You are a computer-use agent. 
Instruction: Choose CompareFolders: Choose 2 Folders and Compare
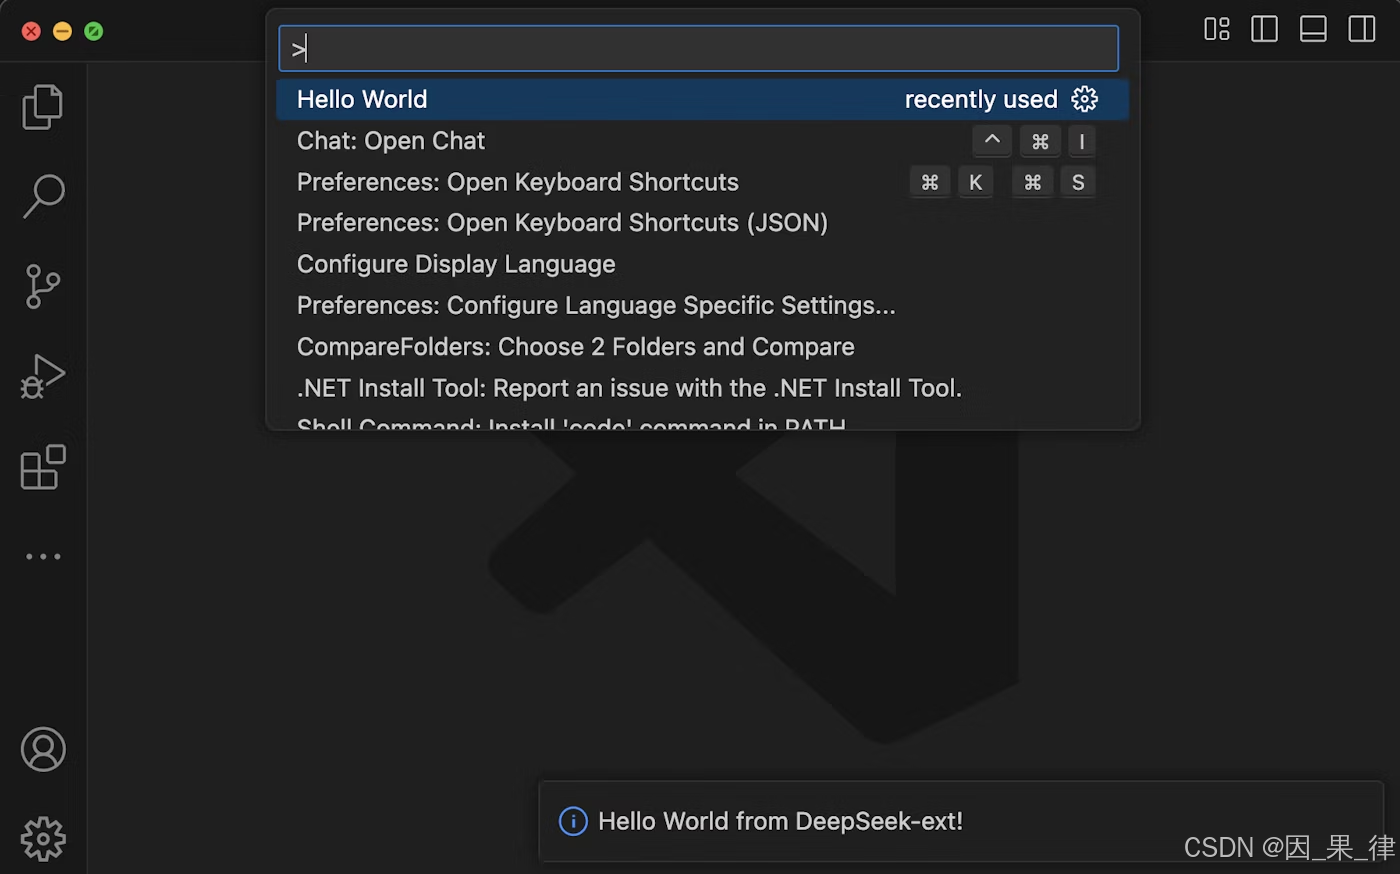click(702, 347)
